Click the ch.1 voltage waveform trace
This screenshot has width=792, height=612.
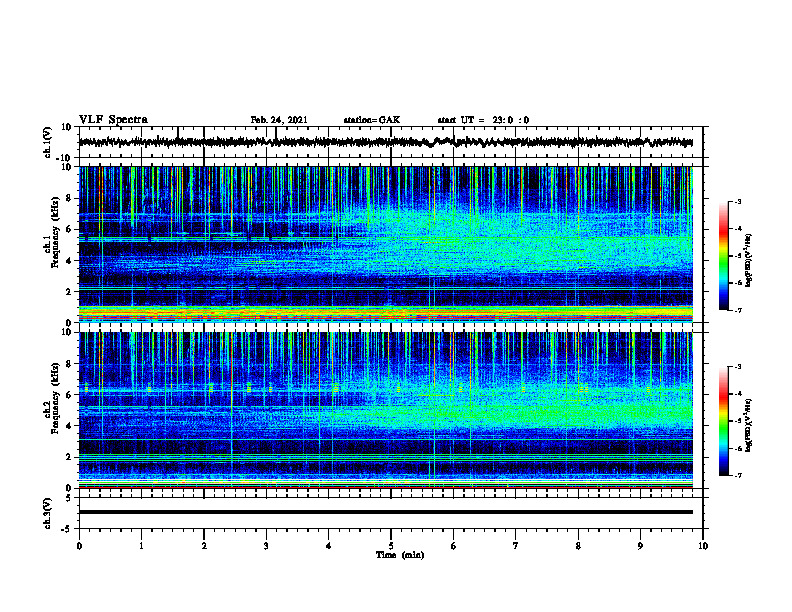pyautogui.click(x=385, y=142)
